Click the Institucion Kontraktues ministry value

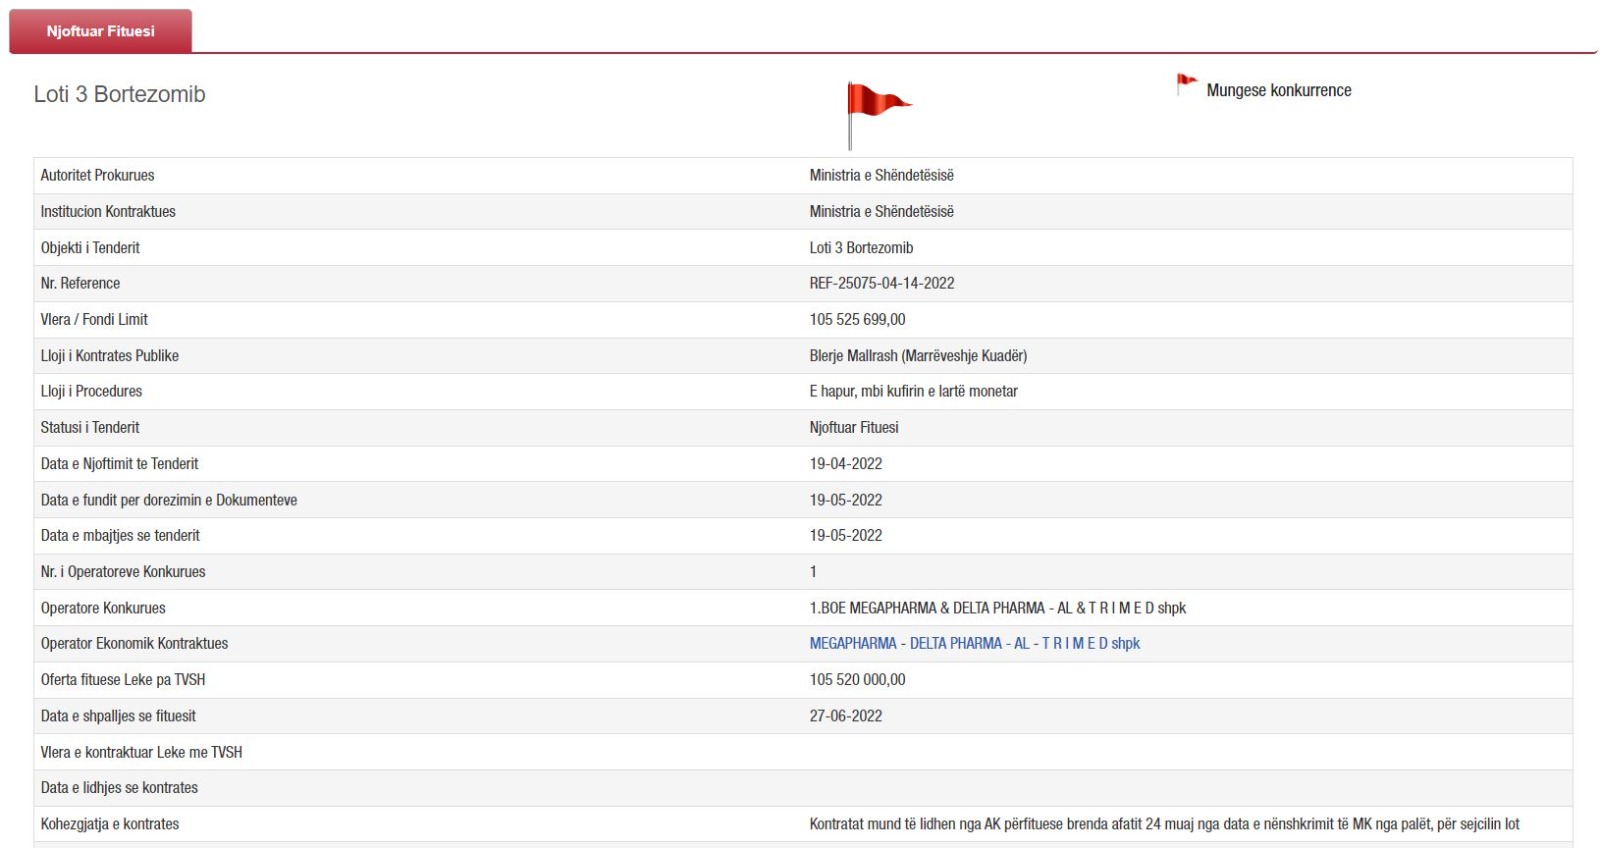[x=881, y=211]
